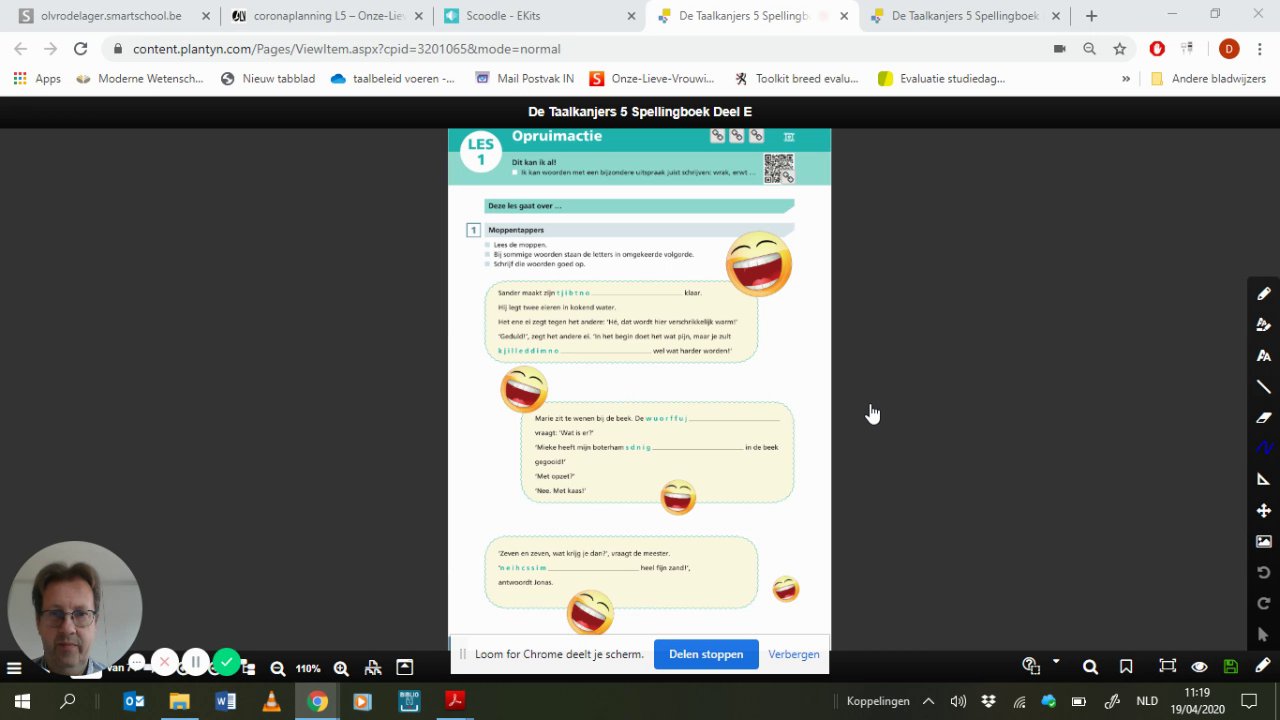Screen dimensions: 1280x720
Task: Zoom in with the plus magnifier
Action: pos(341,668)
